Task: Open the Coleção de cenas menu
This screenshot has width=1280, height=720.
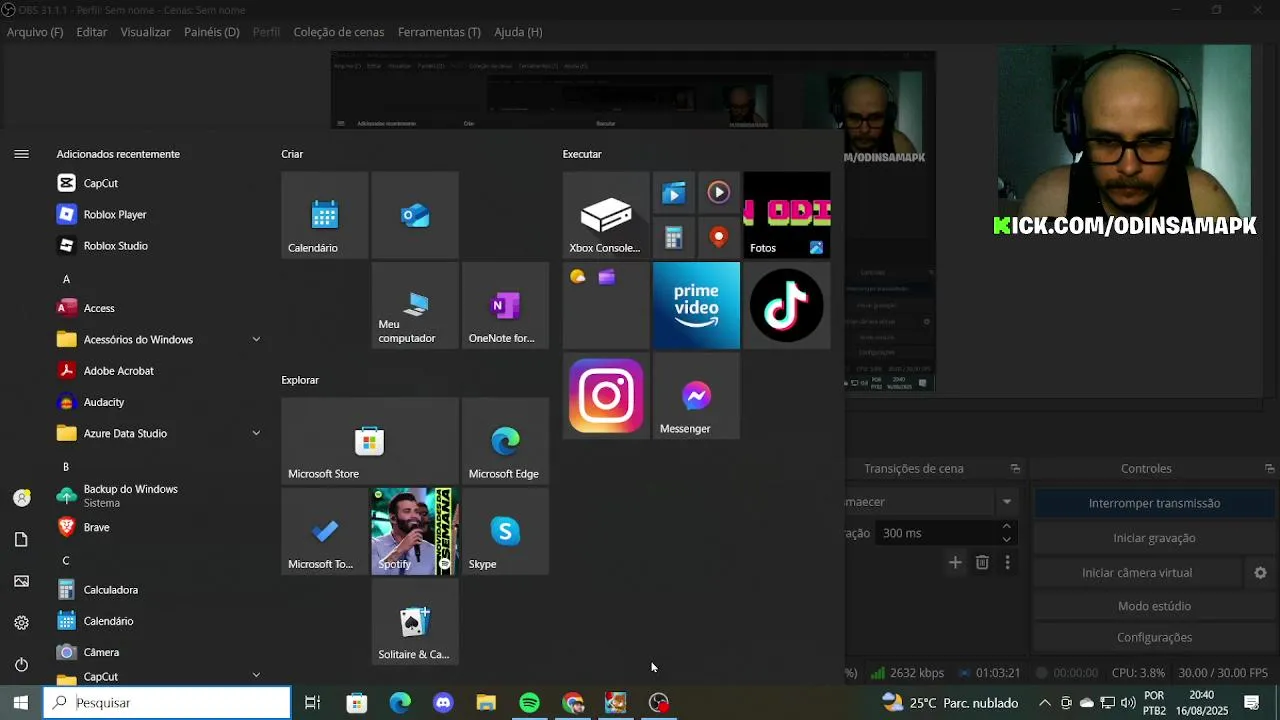Action: (x=339, y=32)
